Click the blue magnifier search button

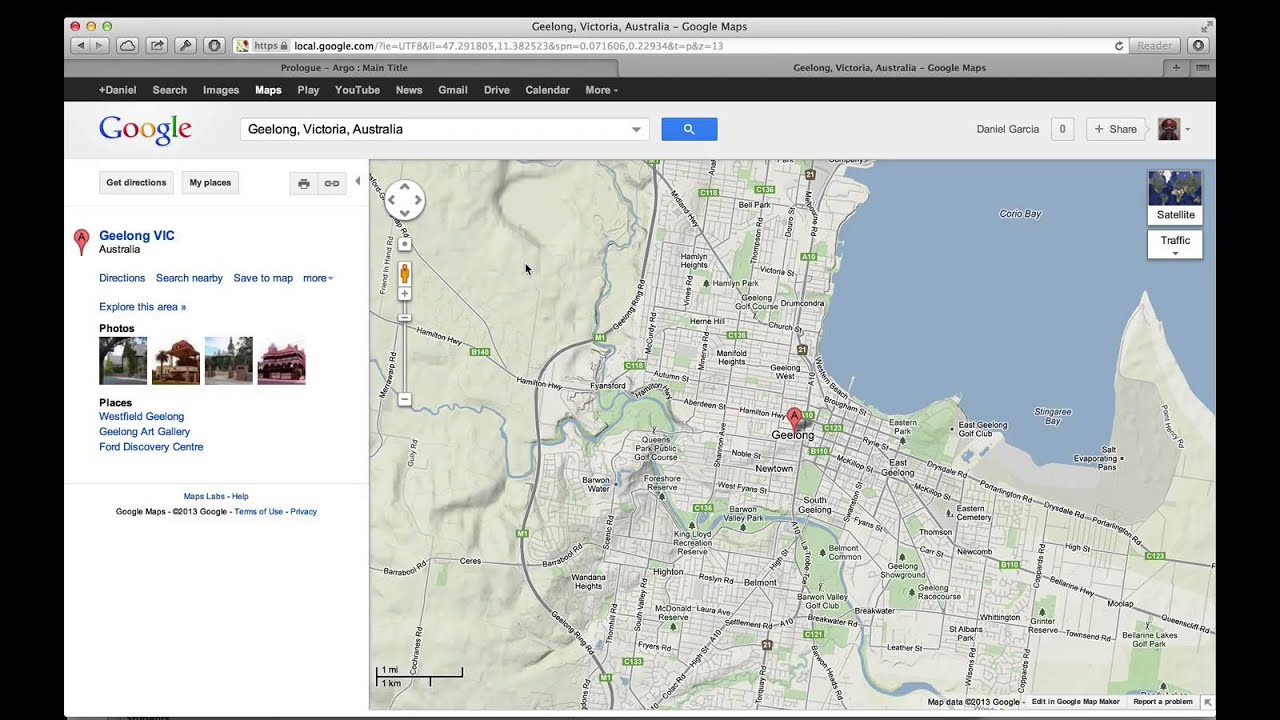(689, 129)
